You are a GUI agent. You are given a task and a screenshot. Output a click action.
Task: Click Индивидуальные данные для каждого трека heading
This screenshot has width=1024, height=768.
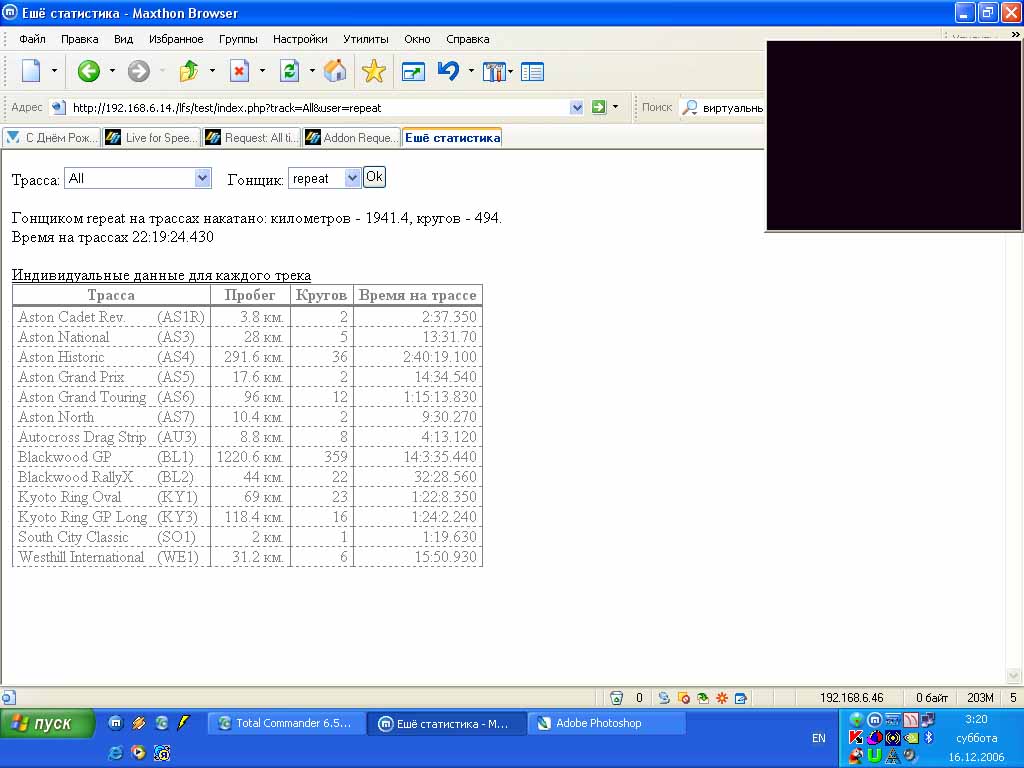161,275
